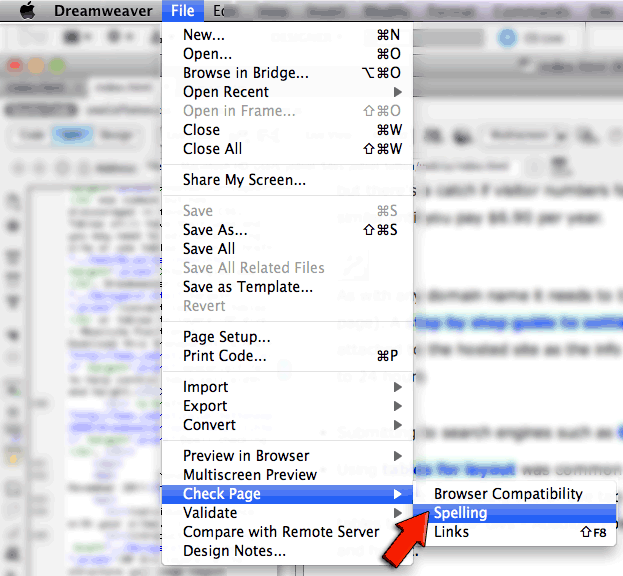
Task: Select Print Code... menu item
Action: (x=288, y=356)
